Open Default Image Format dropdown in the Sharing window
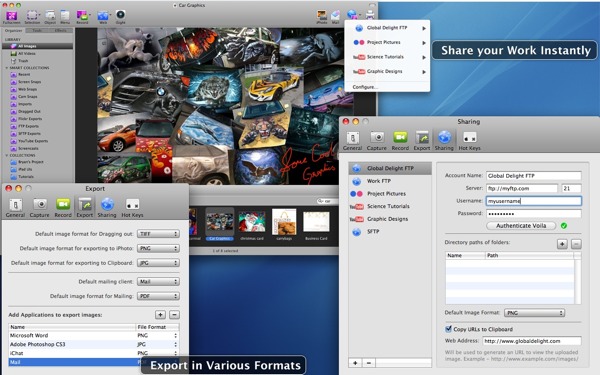 [535, 313]
